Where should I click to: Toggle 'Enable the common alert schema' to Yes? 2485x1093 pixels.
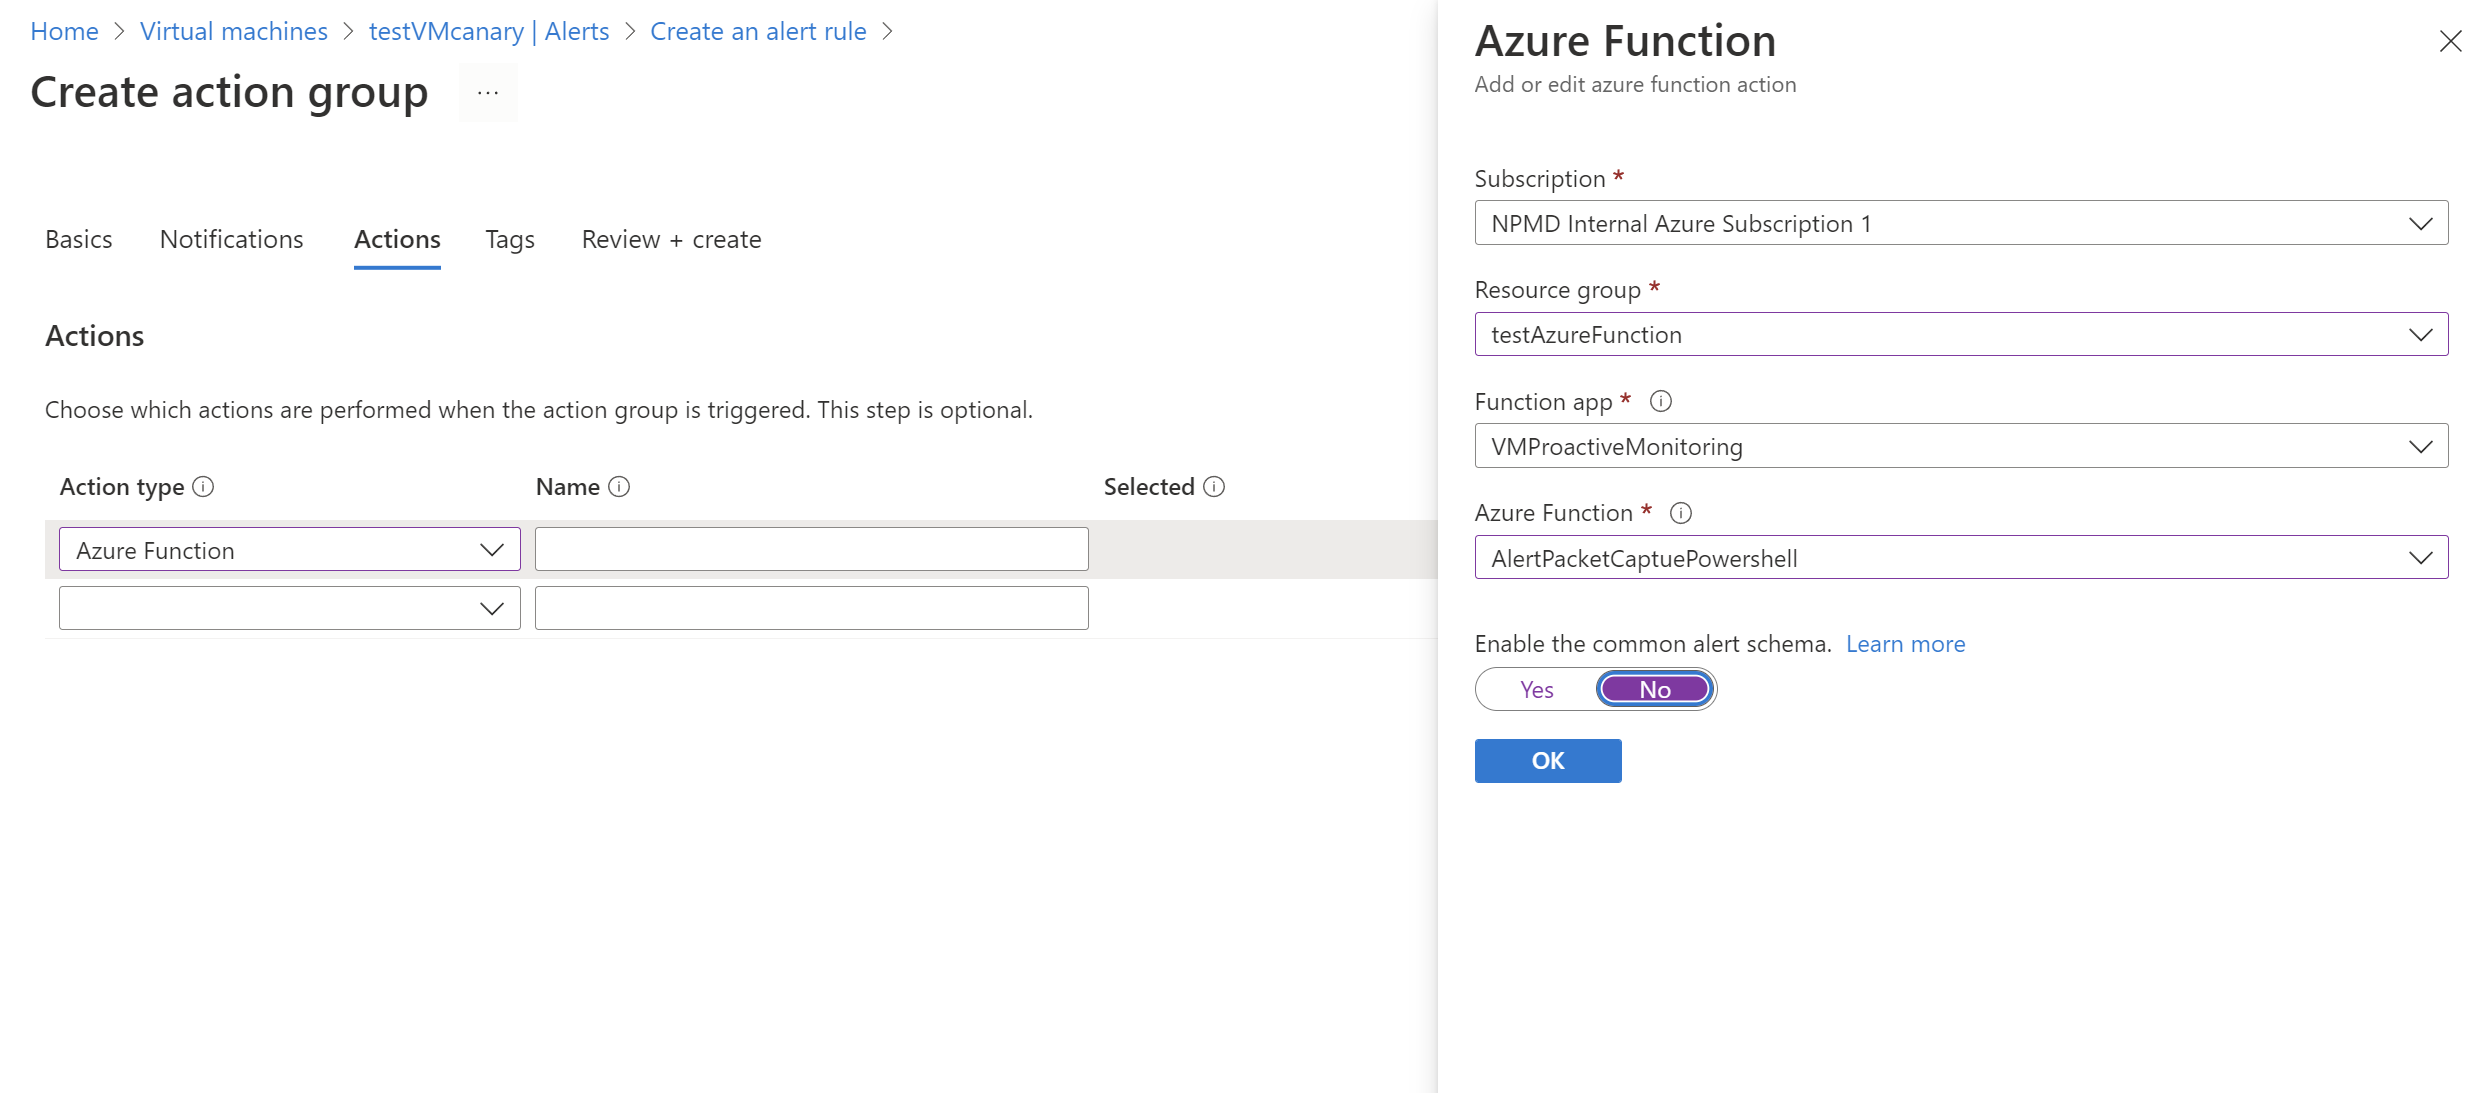tap(1529, 689)
